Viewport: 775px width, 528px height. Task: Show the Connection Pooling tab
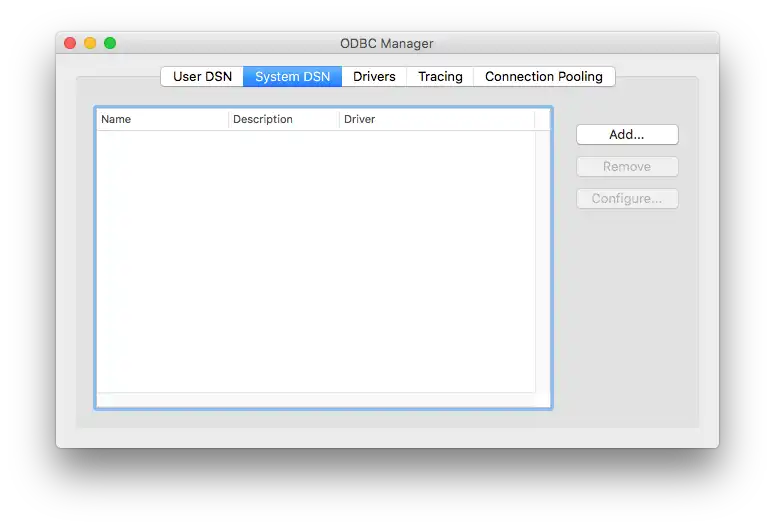(543, 76)
